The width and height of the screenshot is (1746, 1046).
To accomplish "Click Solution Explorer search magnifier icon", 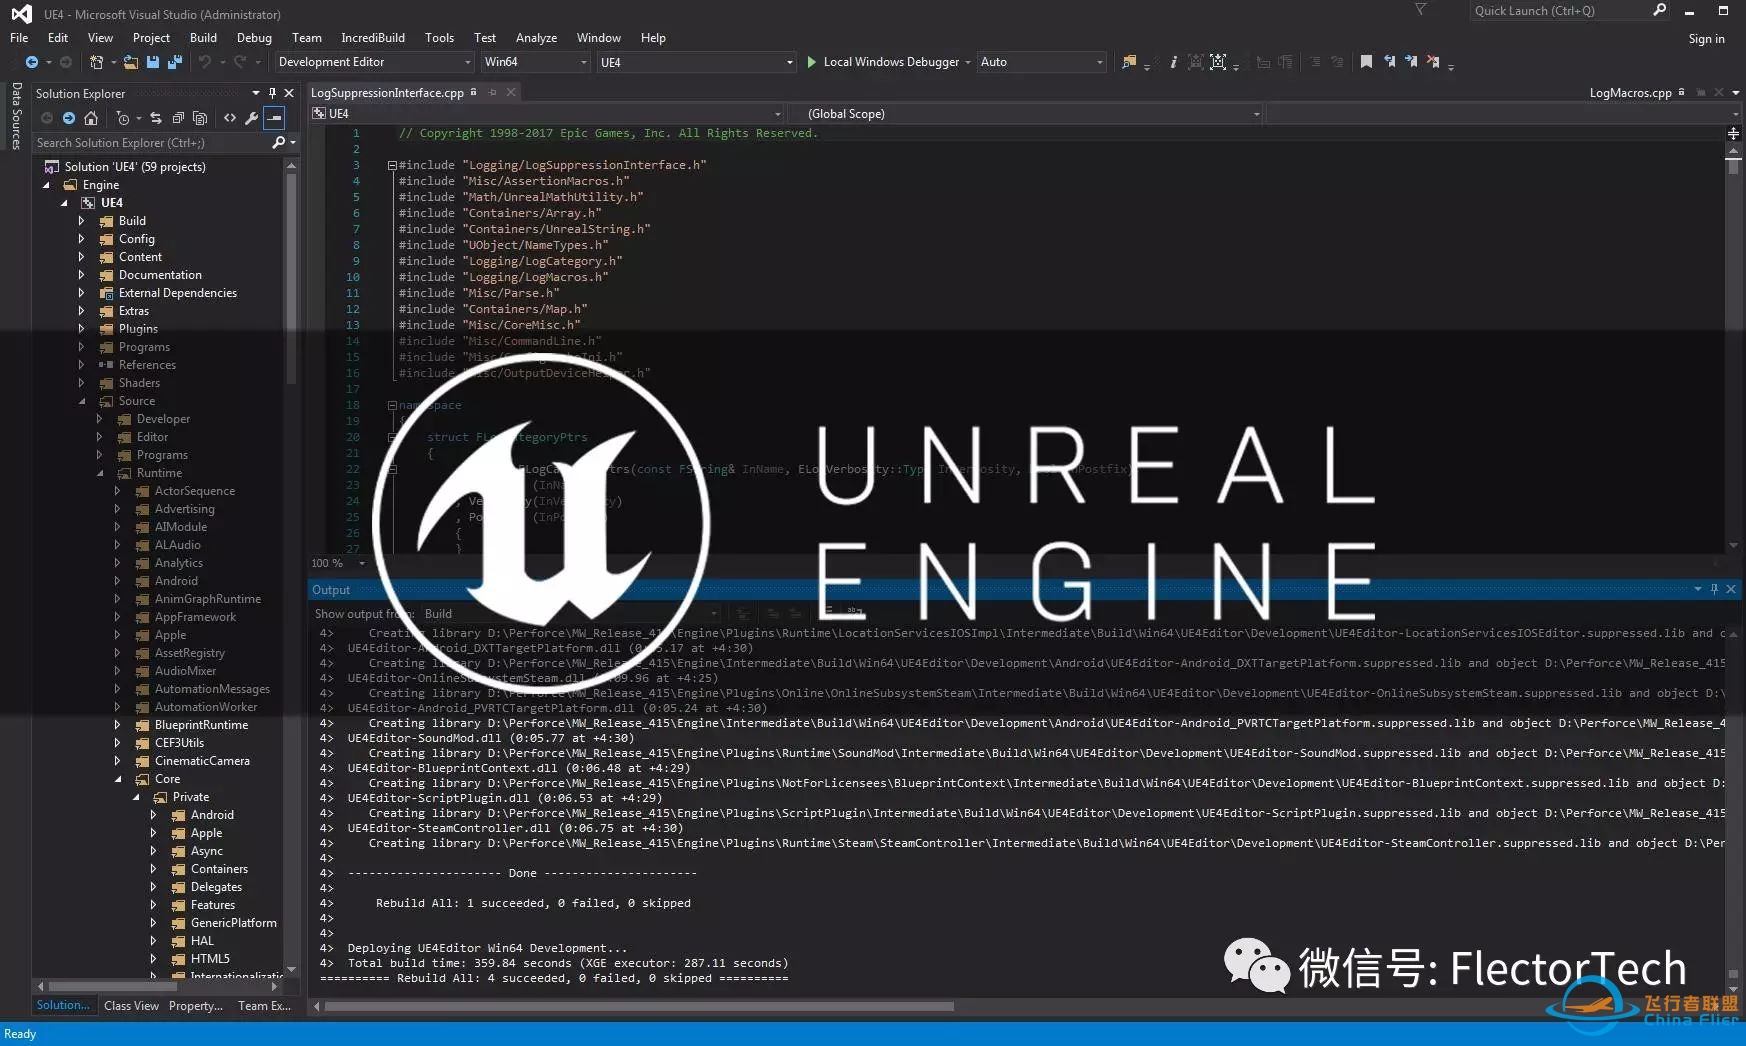I will coord(279,143).
